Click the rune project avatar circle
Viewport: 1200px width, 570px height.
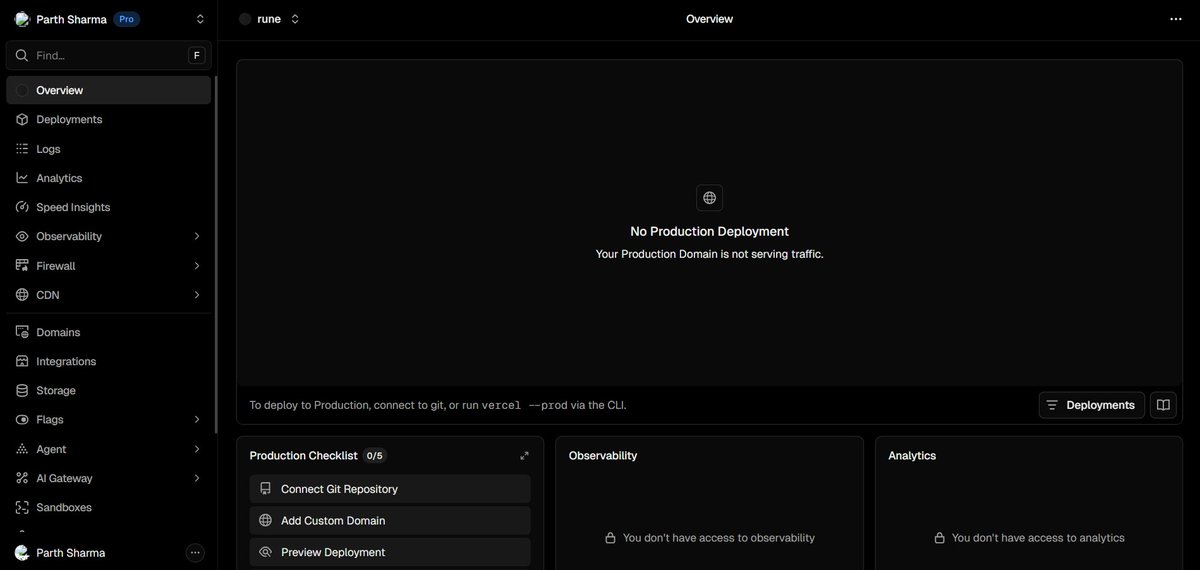245,19
